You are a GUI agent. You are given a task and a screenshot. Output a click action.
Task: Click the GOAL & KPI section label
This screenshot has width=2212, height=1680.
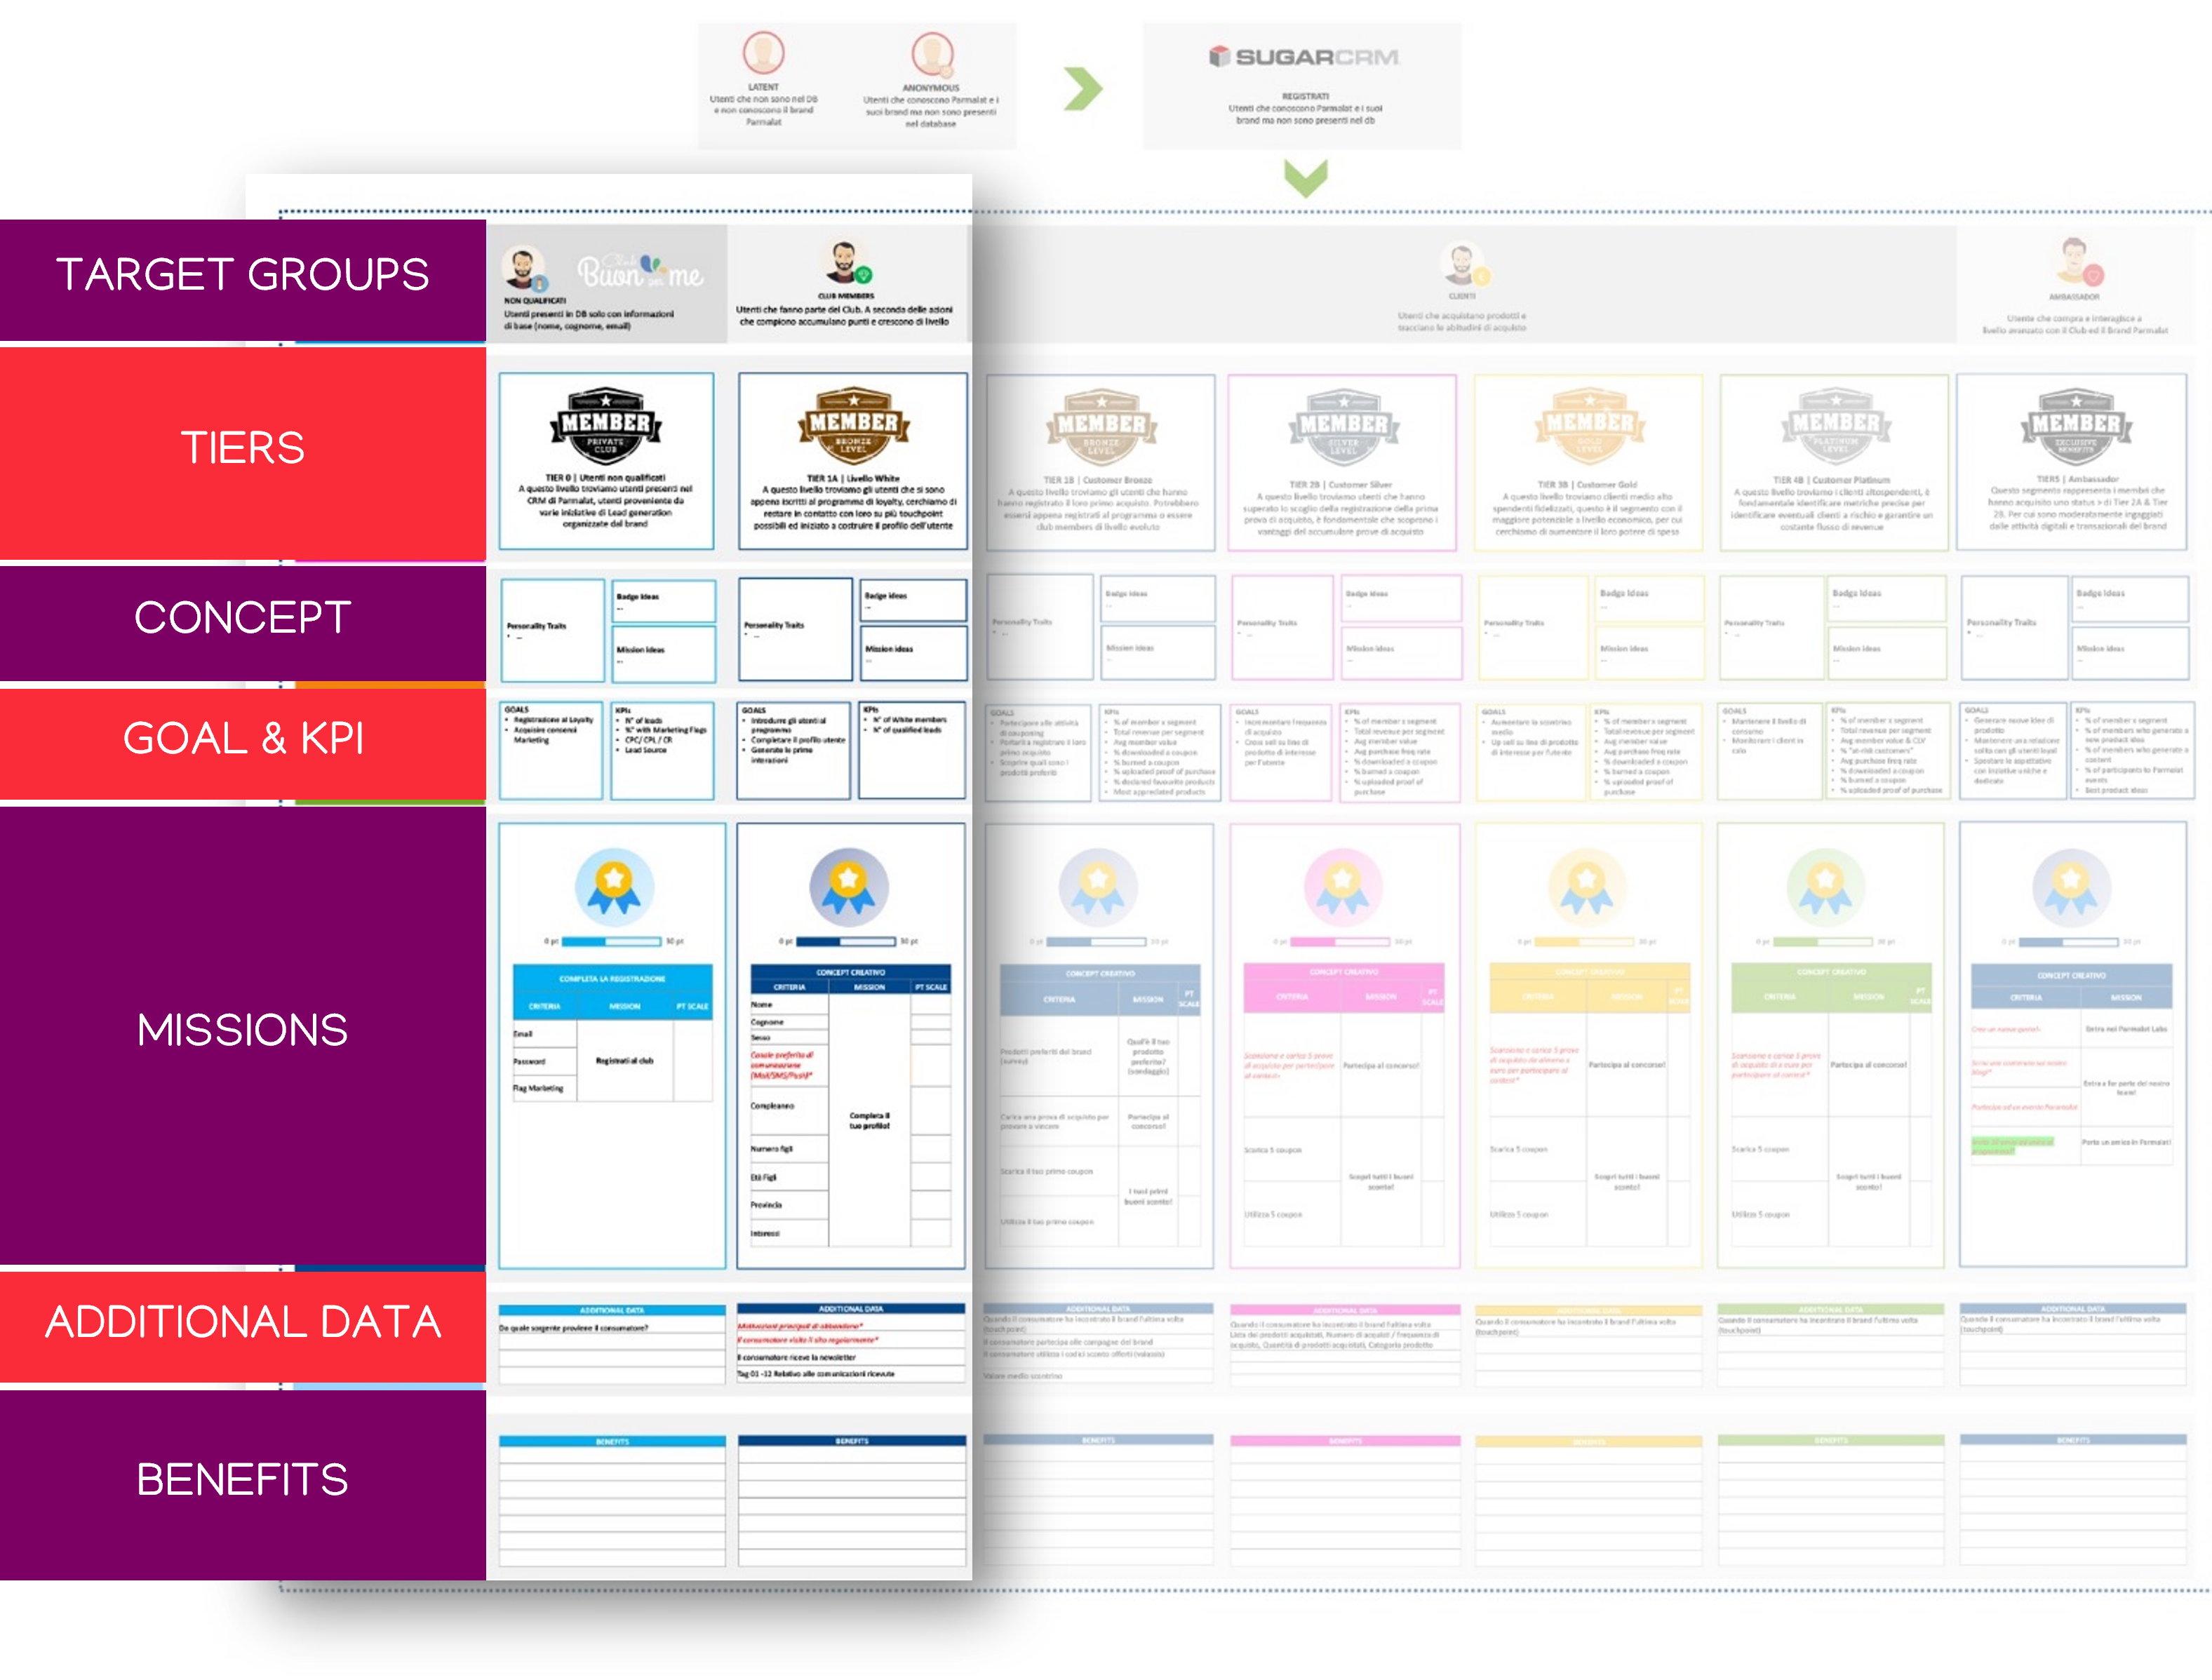[242, 738]
